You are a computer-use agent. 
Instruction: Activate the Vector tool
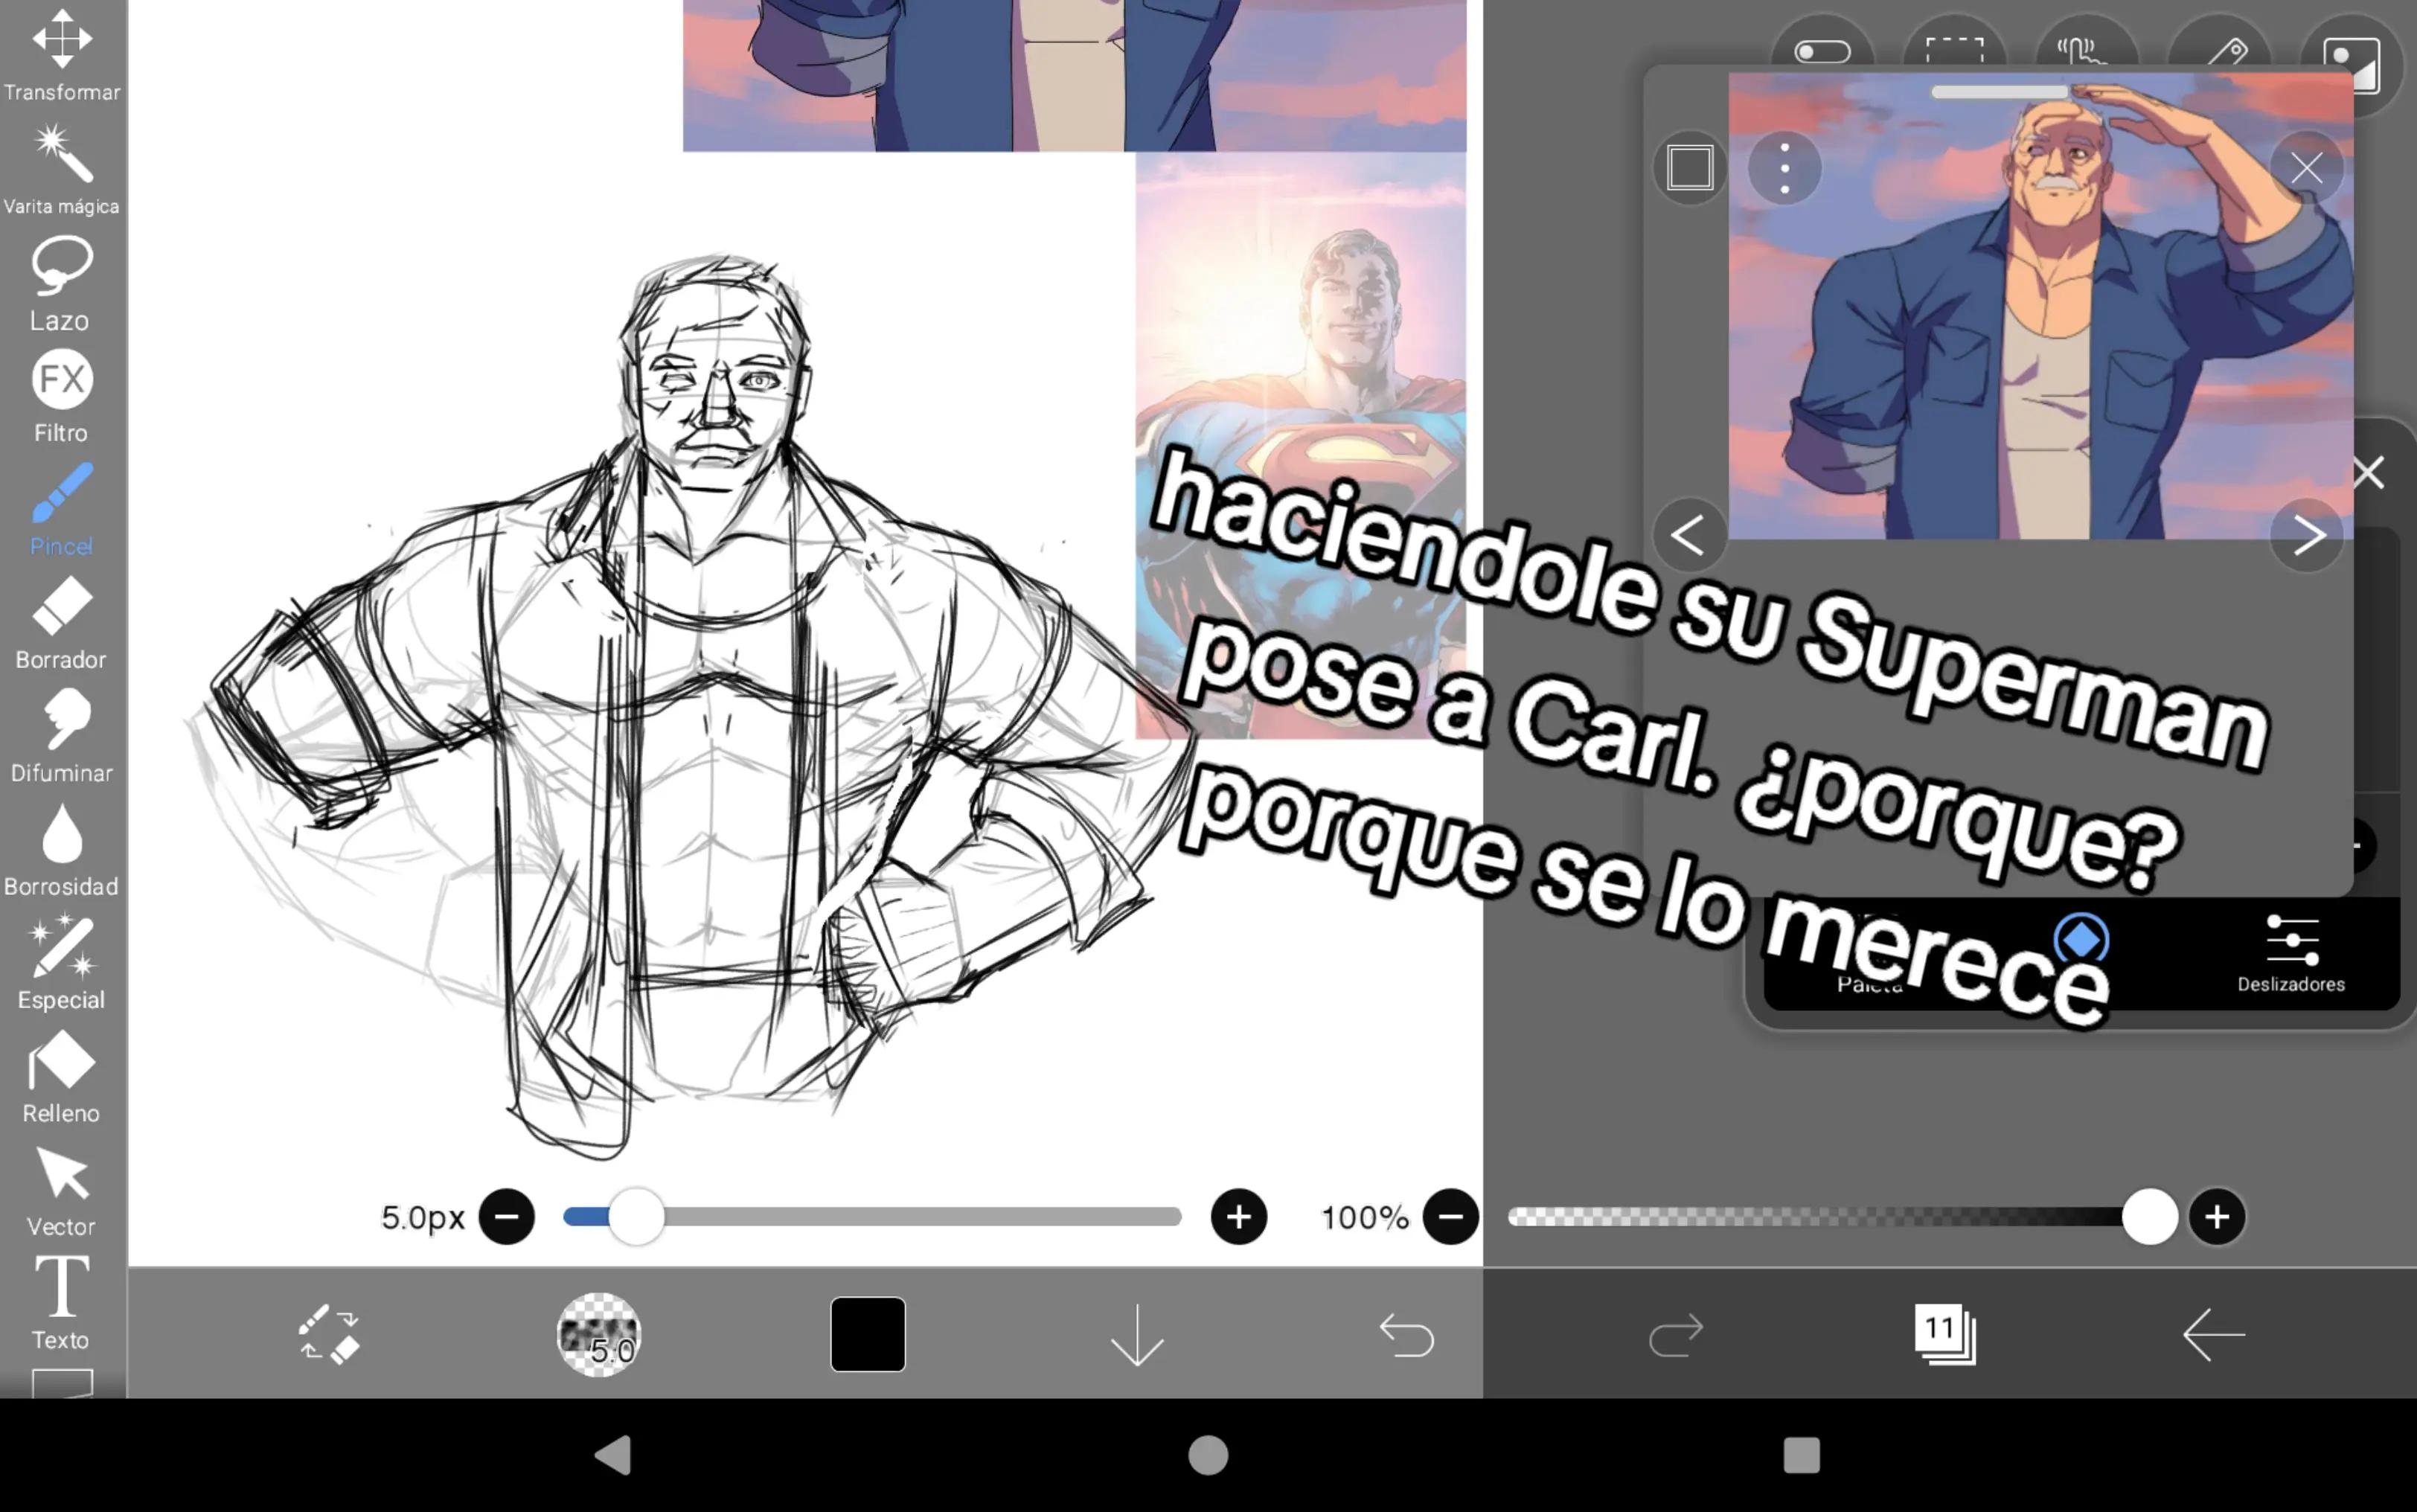62,1191
